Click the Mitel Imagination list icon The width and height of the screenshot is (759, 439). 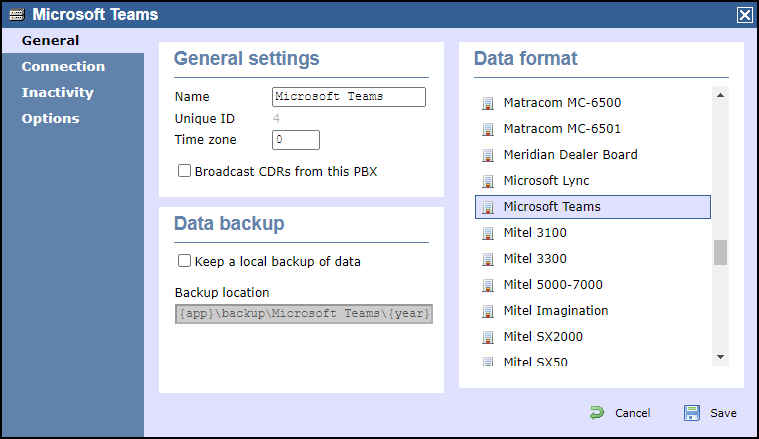pos(487,311)
